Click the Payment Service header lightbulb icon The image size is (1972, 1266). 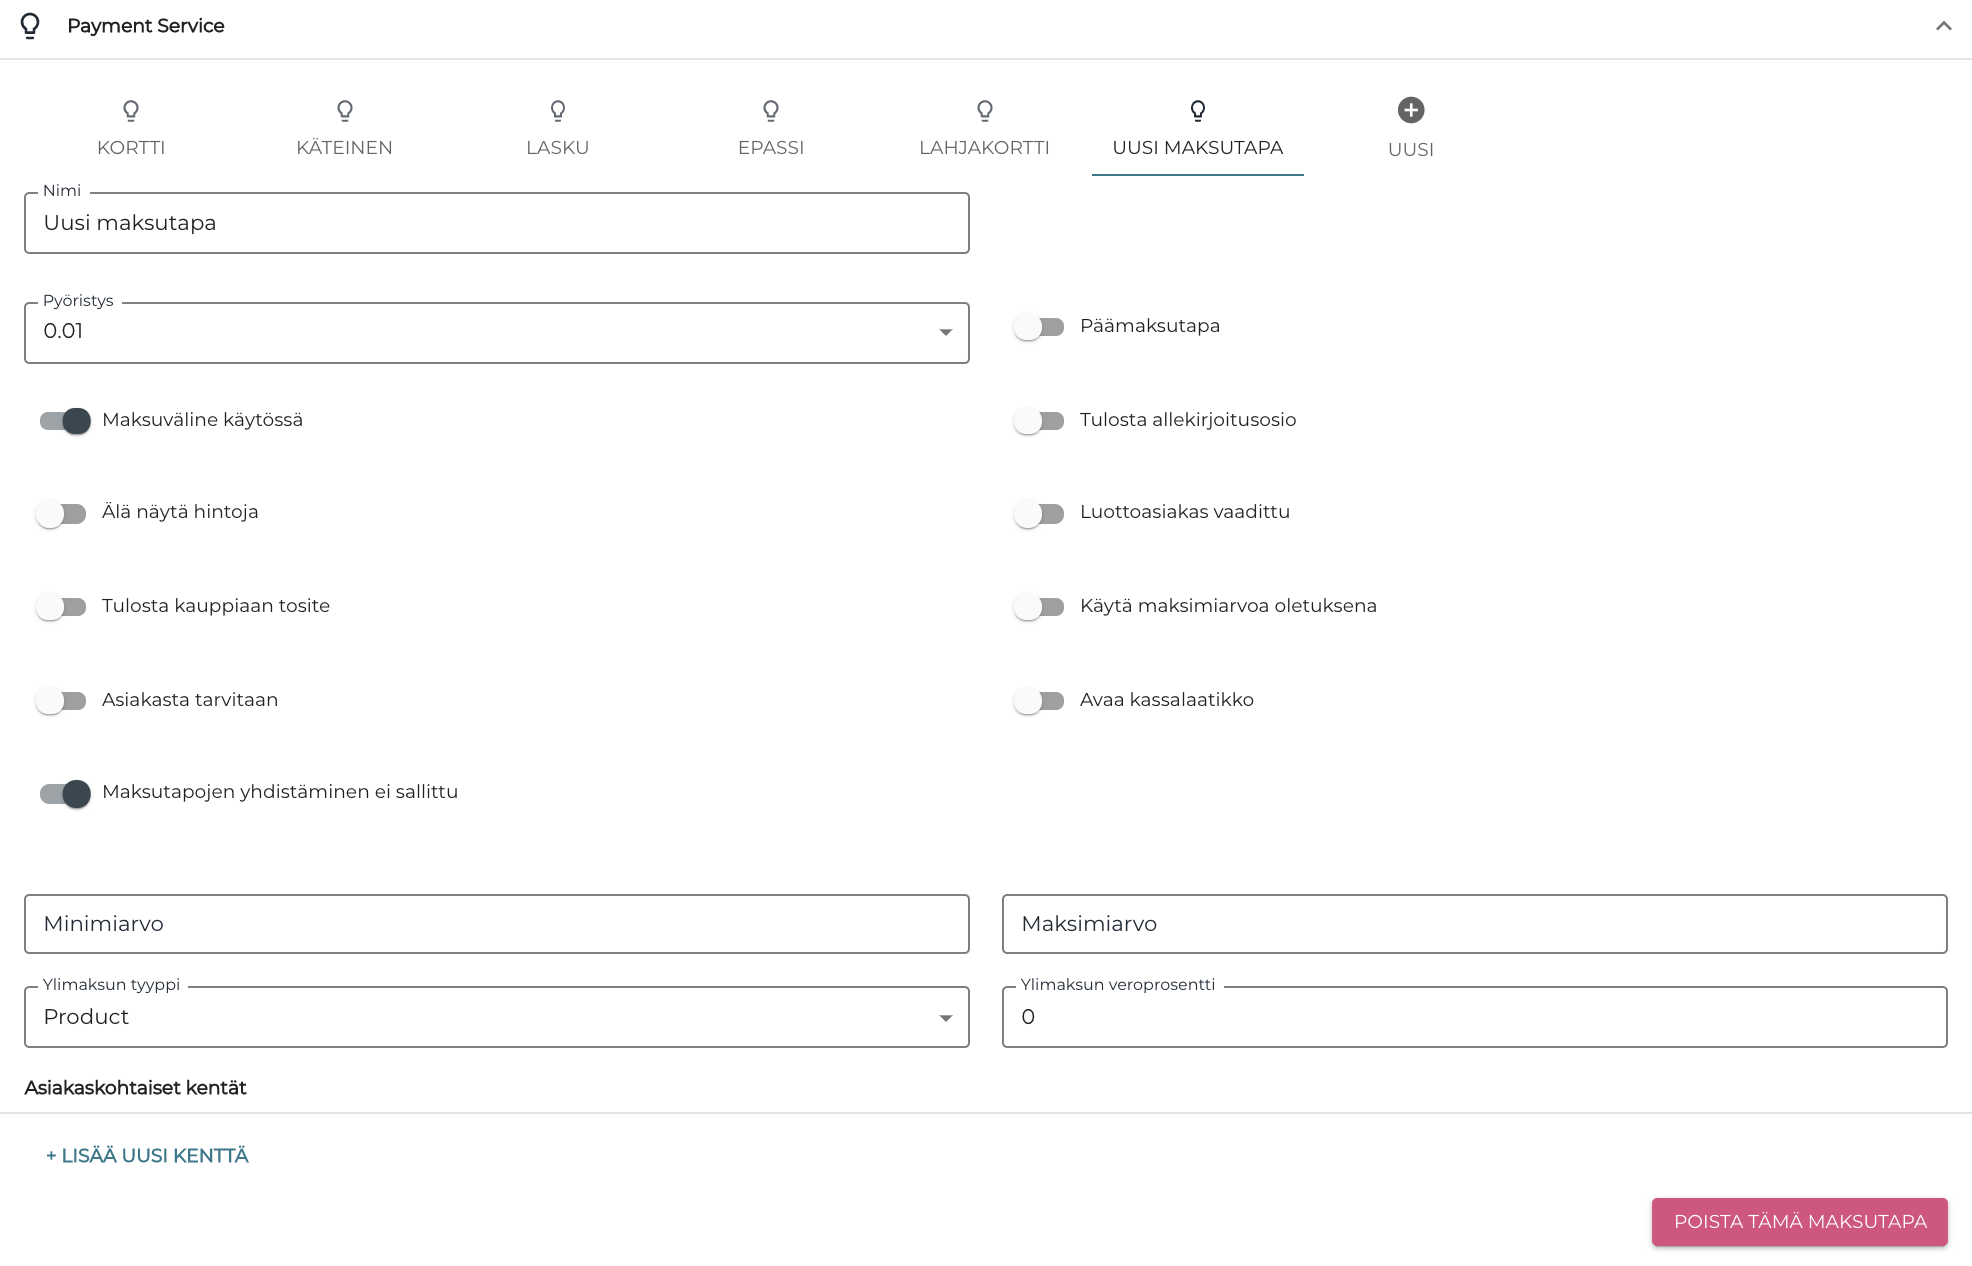(30, 25)
